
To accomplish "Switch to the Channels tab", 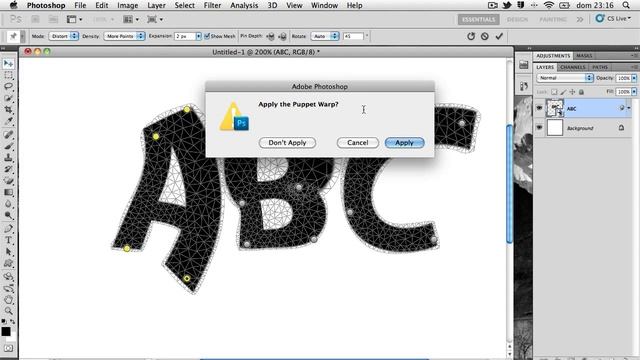I will coord(572,67).
